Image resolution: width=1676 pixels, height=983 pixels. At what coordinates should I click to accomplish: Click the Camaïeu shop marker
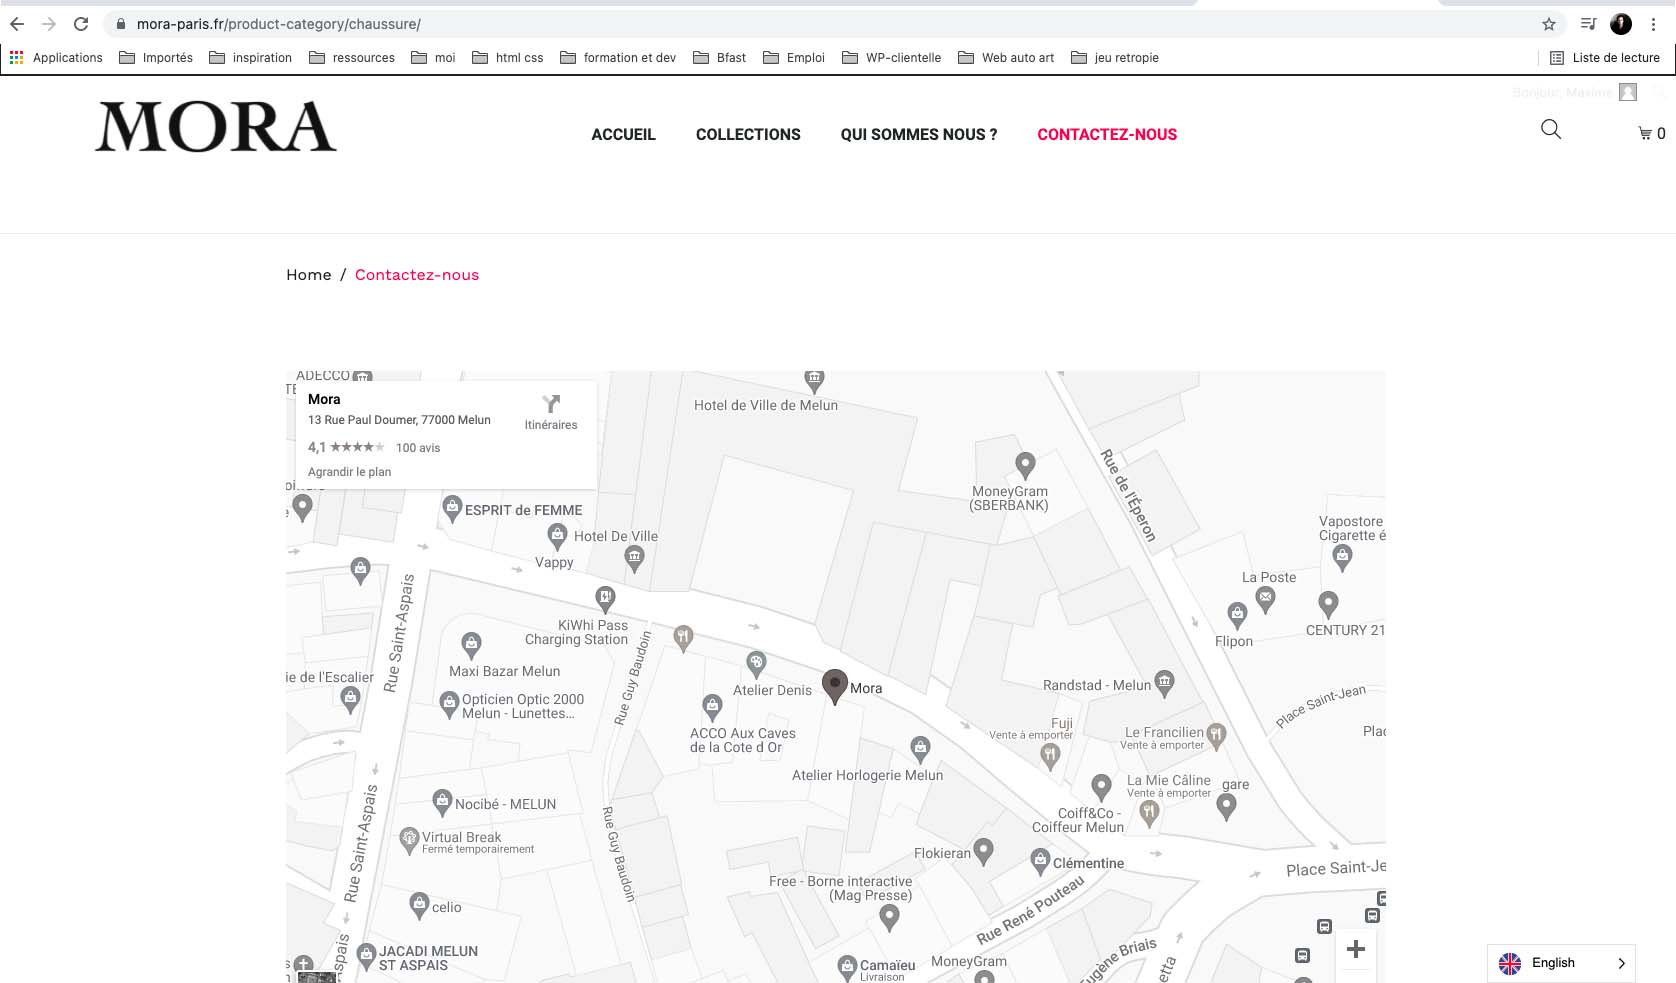click(847, 966)
